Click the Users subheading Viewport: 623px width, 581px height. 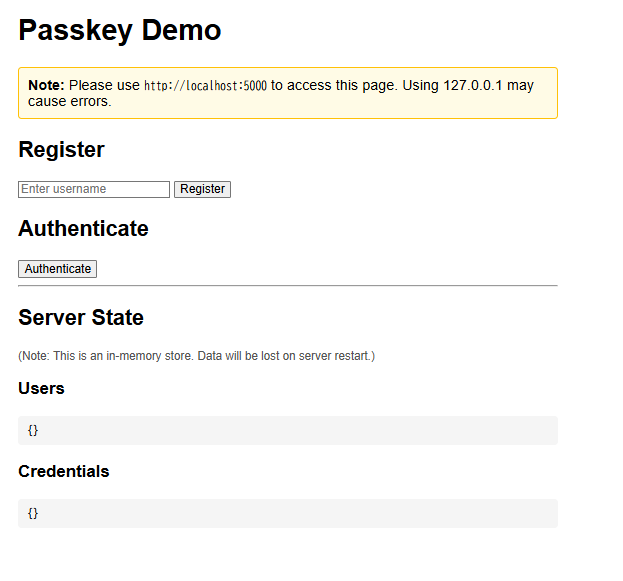(41, 389)
